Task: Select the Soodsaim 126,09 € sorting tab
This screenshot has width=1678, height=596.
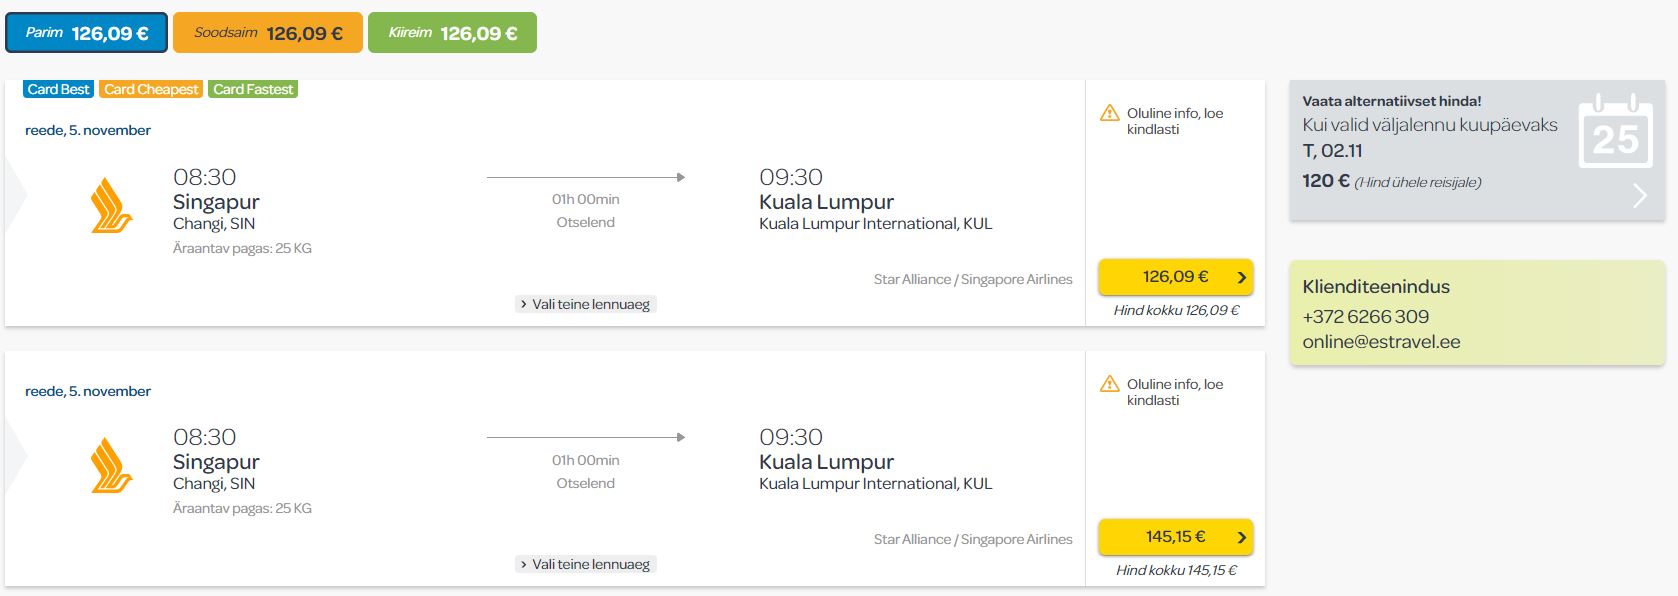Action: coord(268,33)
